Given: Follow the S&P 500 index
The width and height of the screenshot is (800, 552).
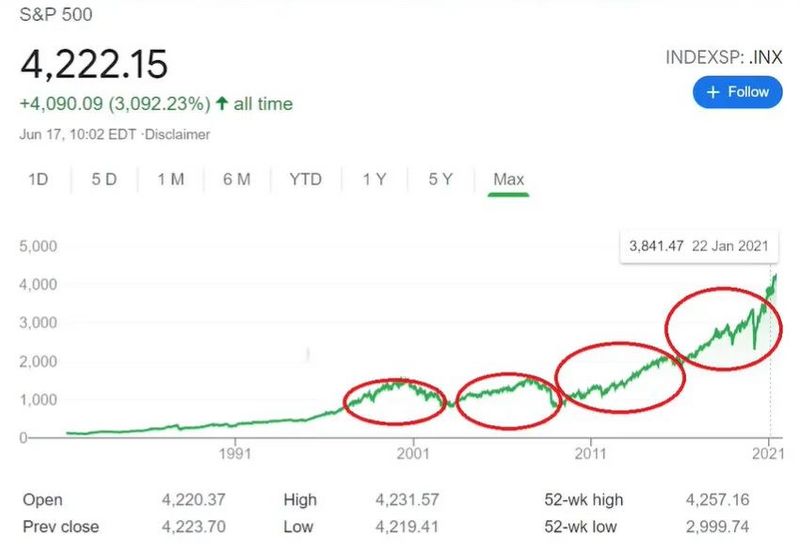Looking at the screenshot, I should 737,92.
